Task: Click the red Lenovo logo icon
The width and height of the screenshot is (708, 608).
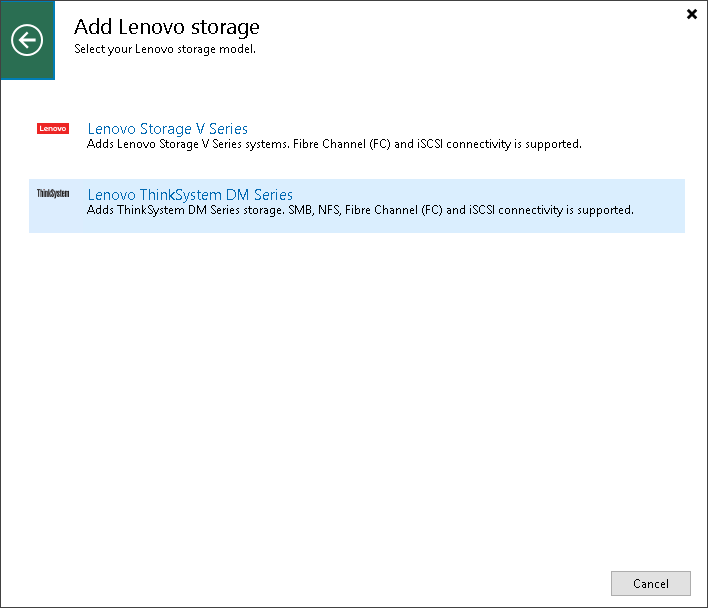Action: 53,129
